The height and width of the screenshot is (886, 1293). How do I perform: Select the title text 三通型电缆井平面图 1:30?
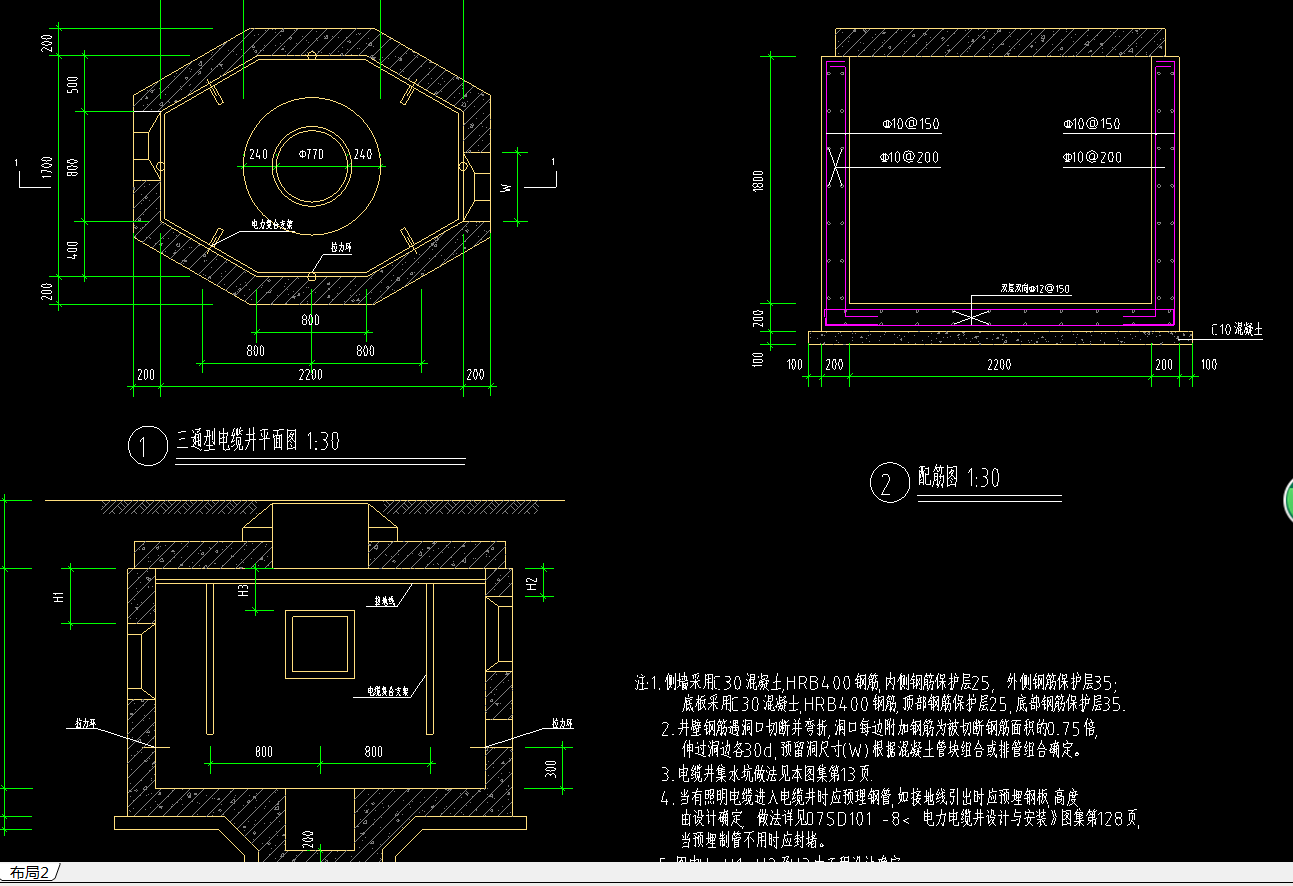258,441
